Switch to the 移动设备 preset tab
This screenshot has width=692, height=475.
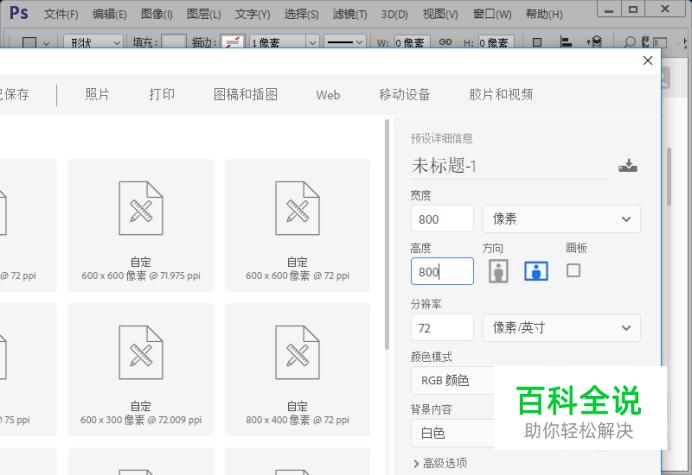pyautogui.click(x=405, y=94)
